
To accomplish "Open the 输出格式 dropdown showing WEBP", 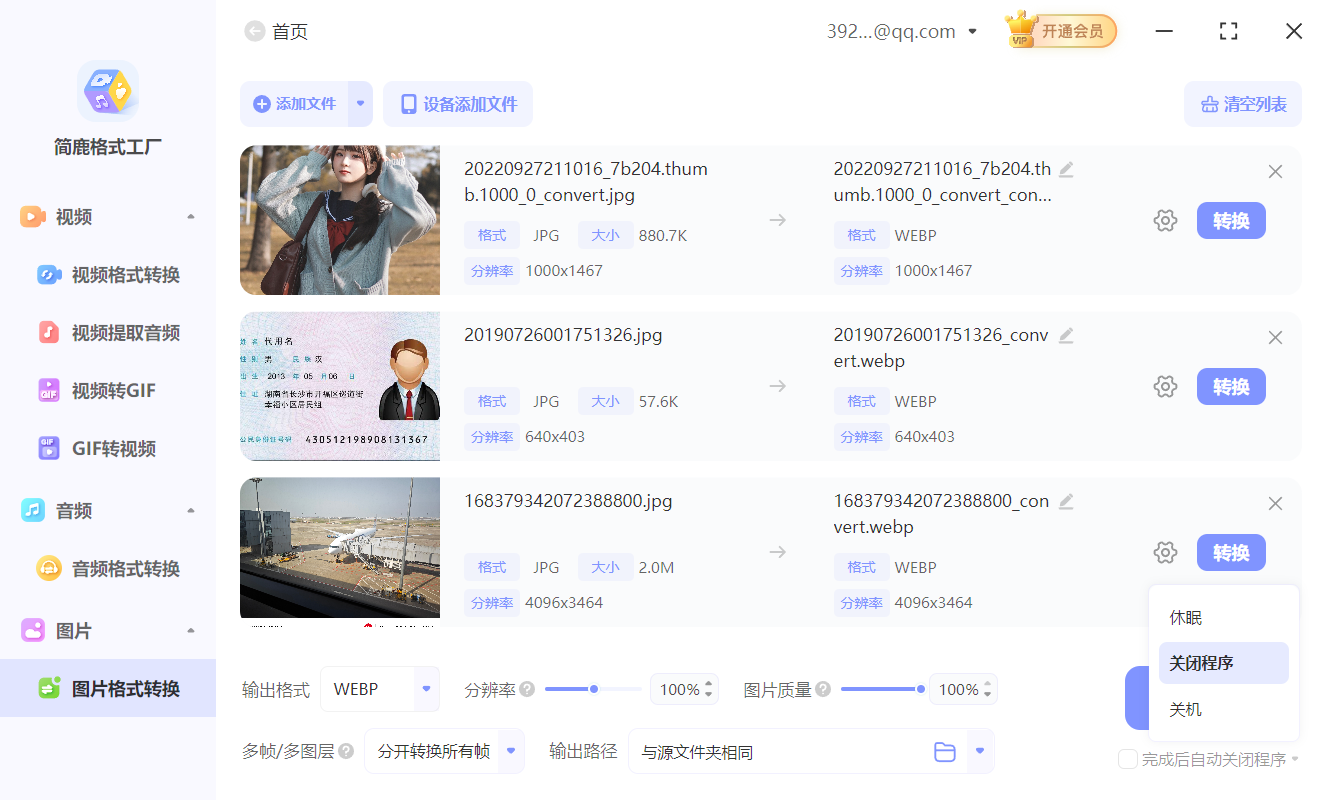I will [x=380, y=689].
